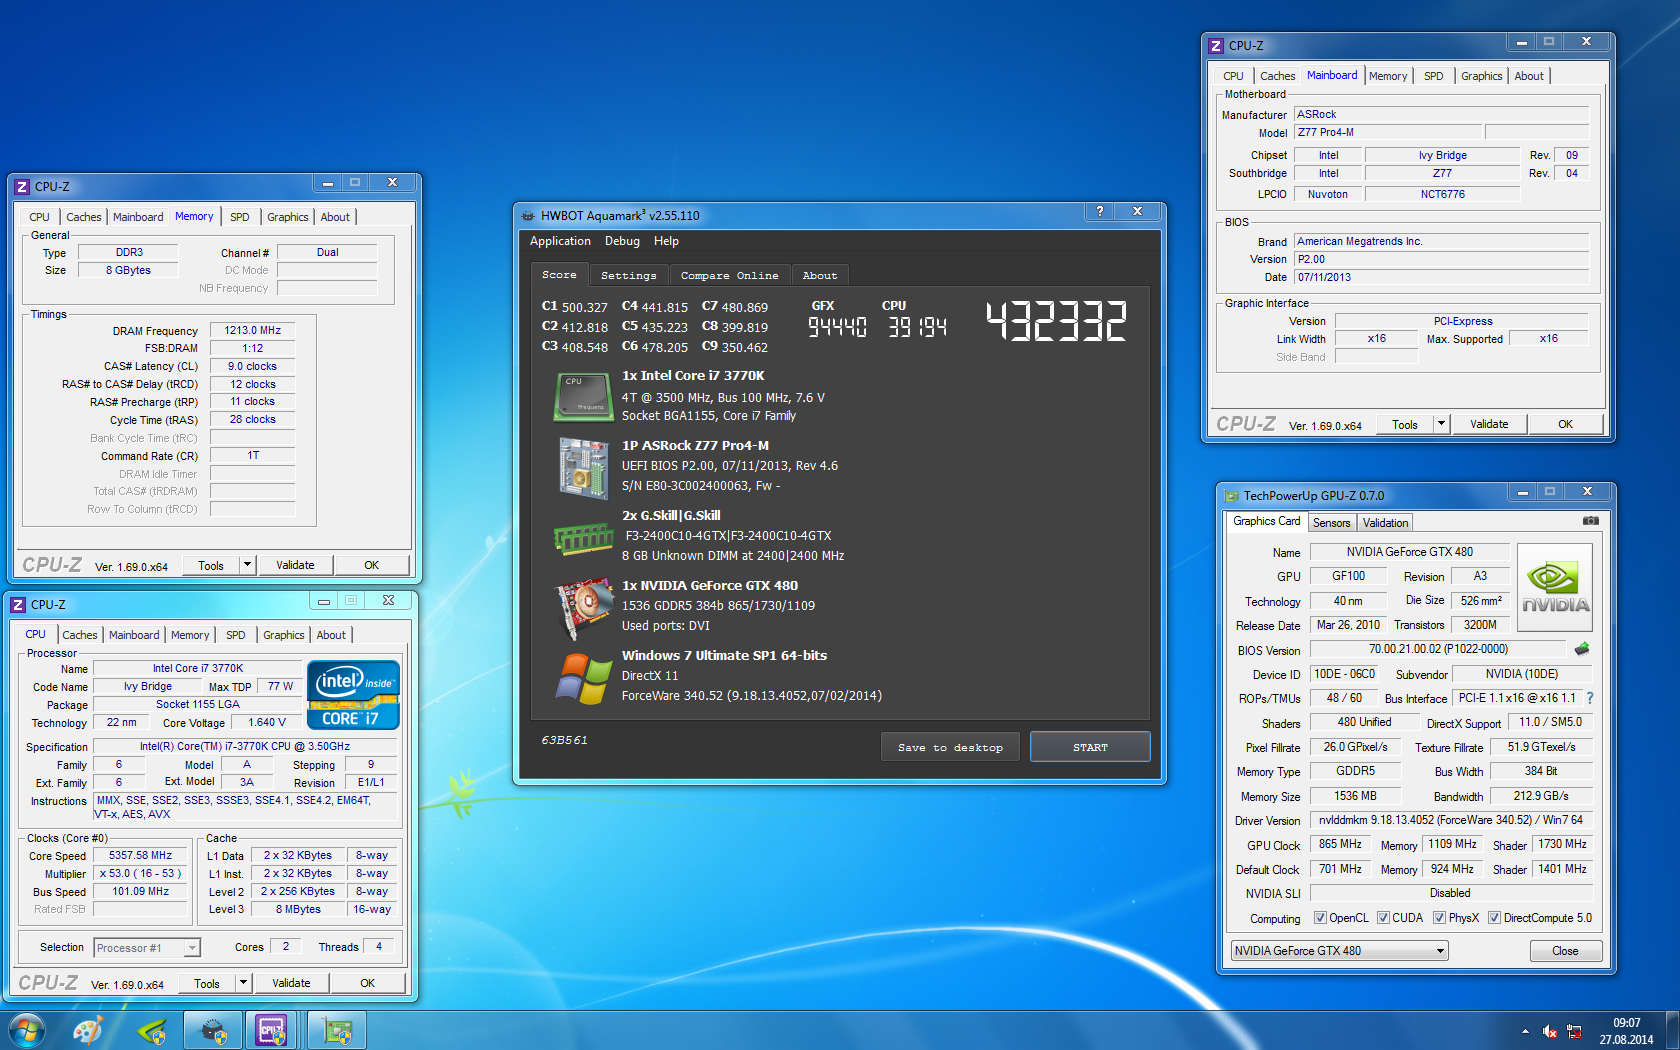The image size is (1680, 1050).
Task: Click the Intel Core i7 logo in CPU-Z
Action: 354,695
